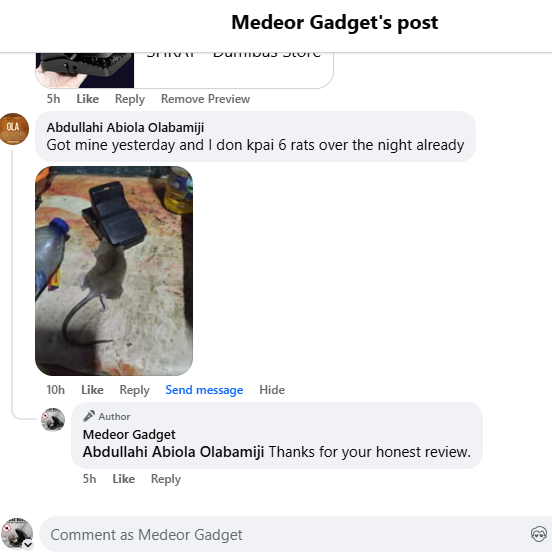The width and height of the screenshot is (552, 558).
Task: Hide Abdullahi's rat comment
Action: [x=272, y=390]
